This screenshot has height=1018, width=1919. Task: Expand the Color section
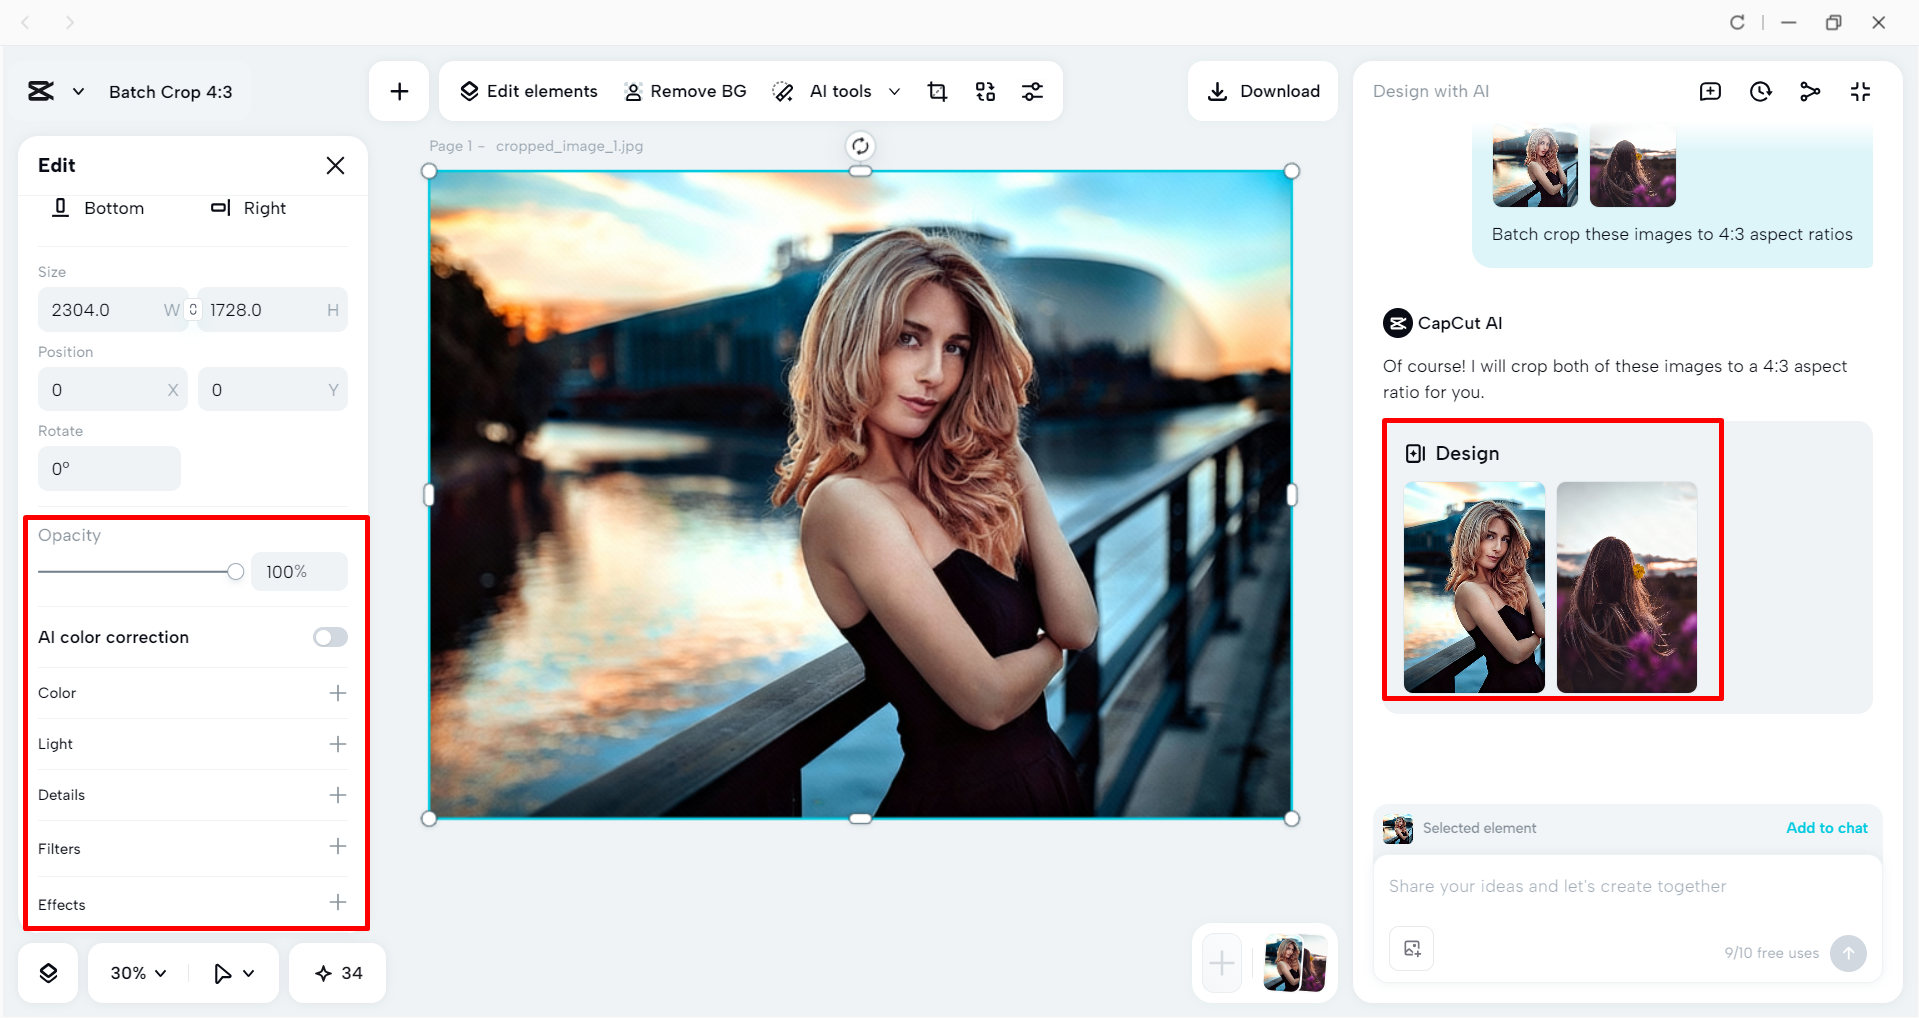[339, 692]
